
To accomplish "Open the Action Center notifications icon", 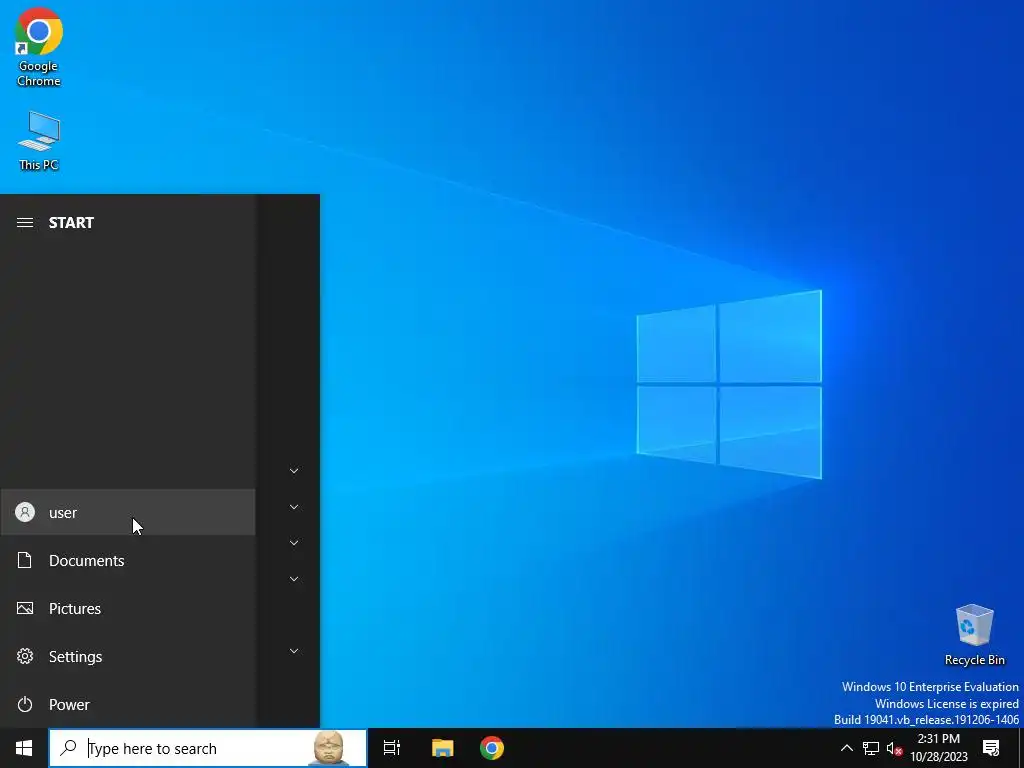I will click(x=991, y=748).
